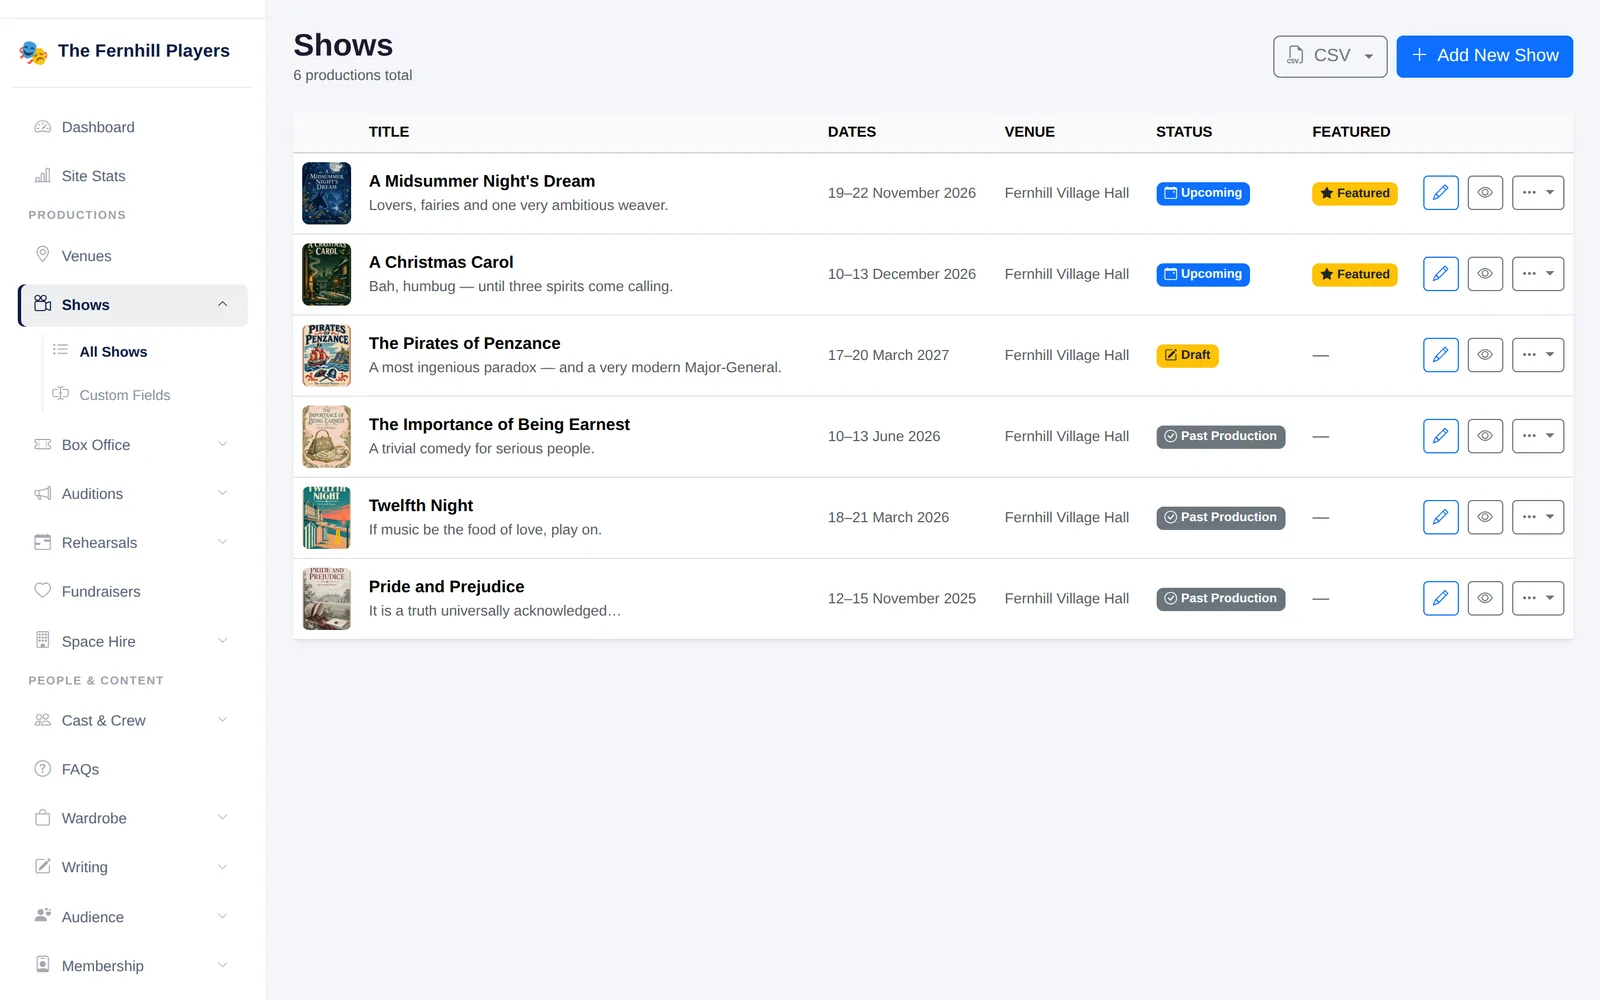This screenshot has width=1600, height=1000.
Task: Click the Draft status badge
Action: (x=1187, y=355)
